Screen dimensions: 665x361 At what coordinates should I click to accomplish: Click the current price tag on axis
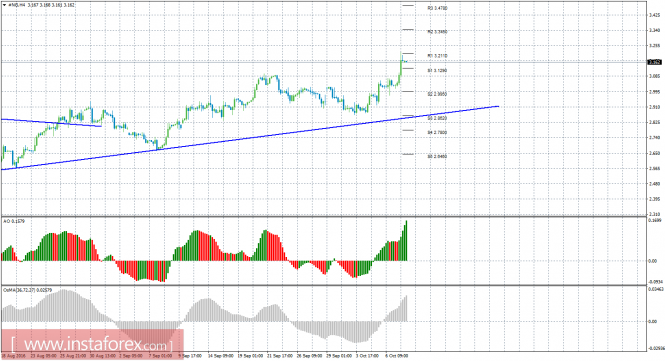point(654,62)
